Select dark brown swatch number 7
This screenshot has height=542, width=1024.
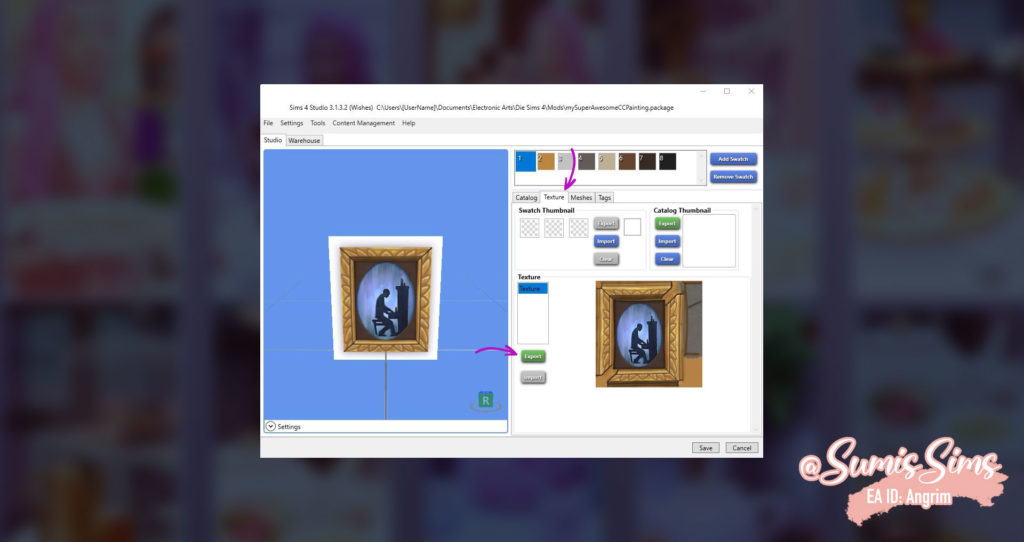click(647, 161)
